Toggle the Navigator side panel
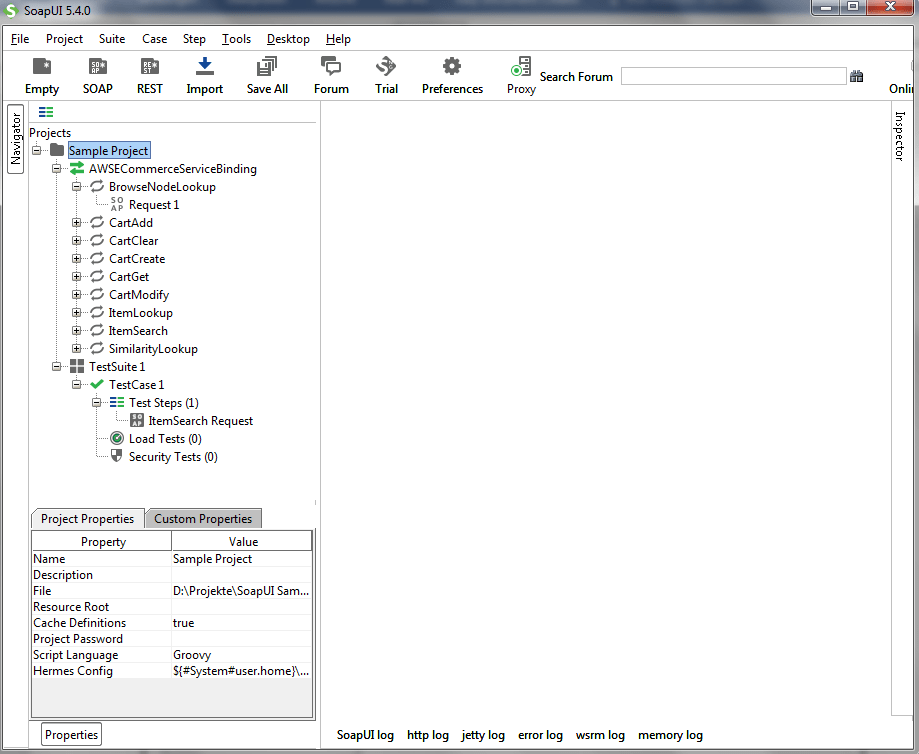 click(16, 139)
